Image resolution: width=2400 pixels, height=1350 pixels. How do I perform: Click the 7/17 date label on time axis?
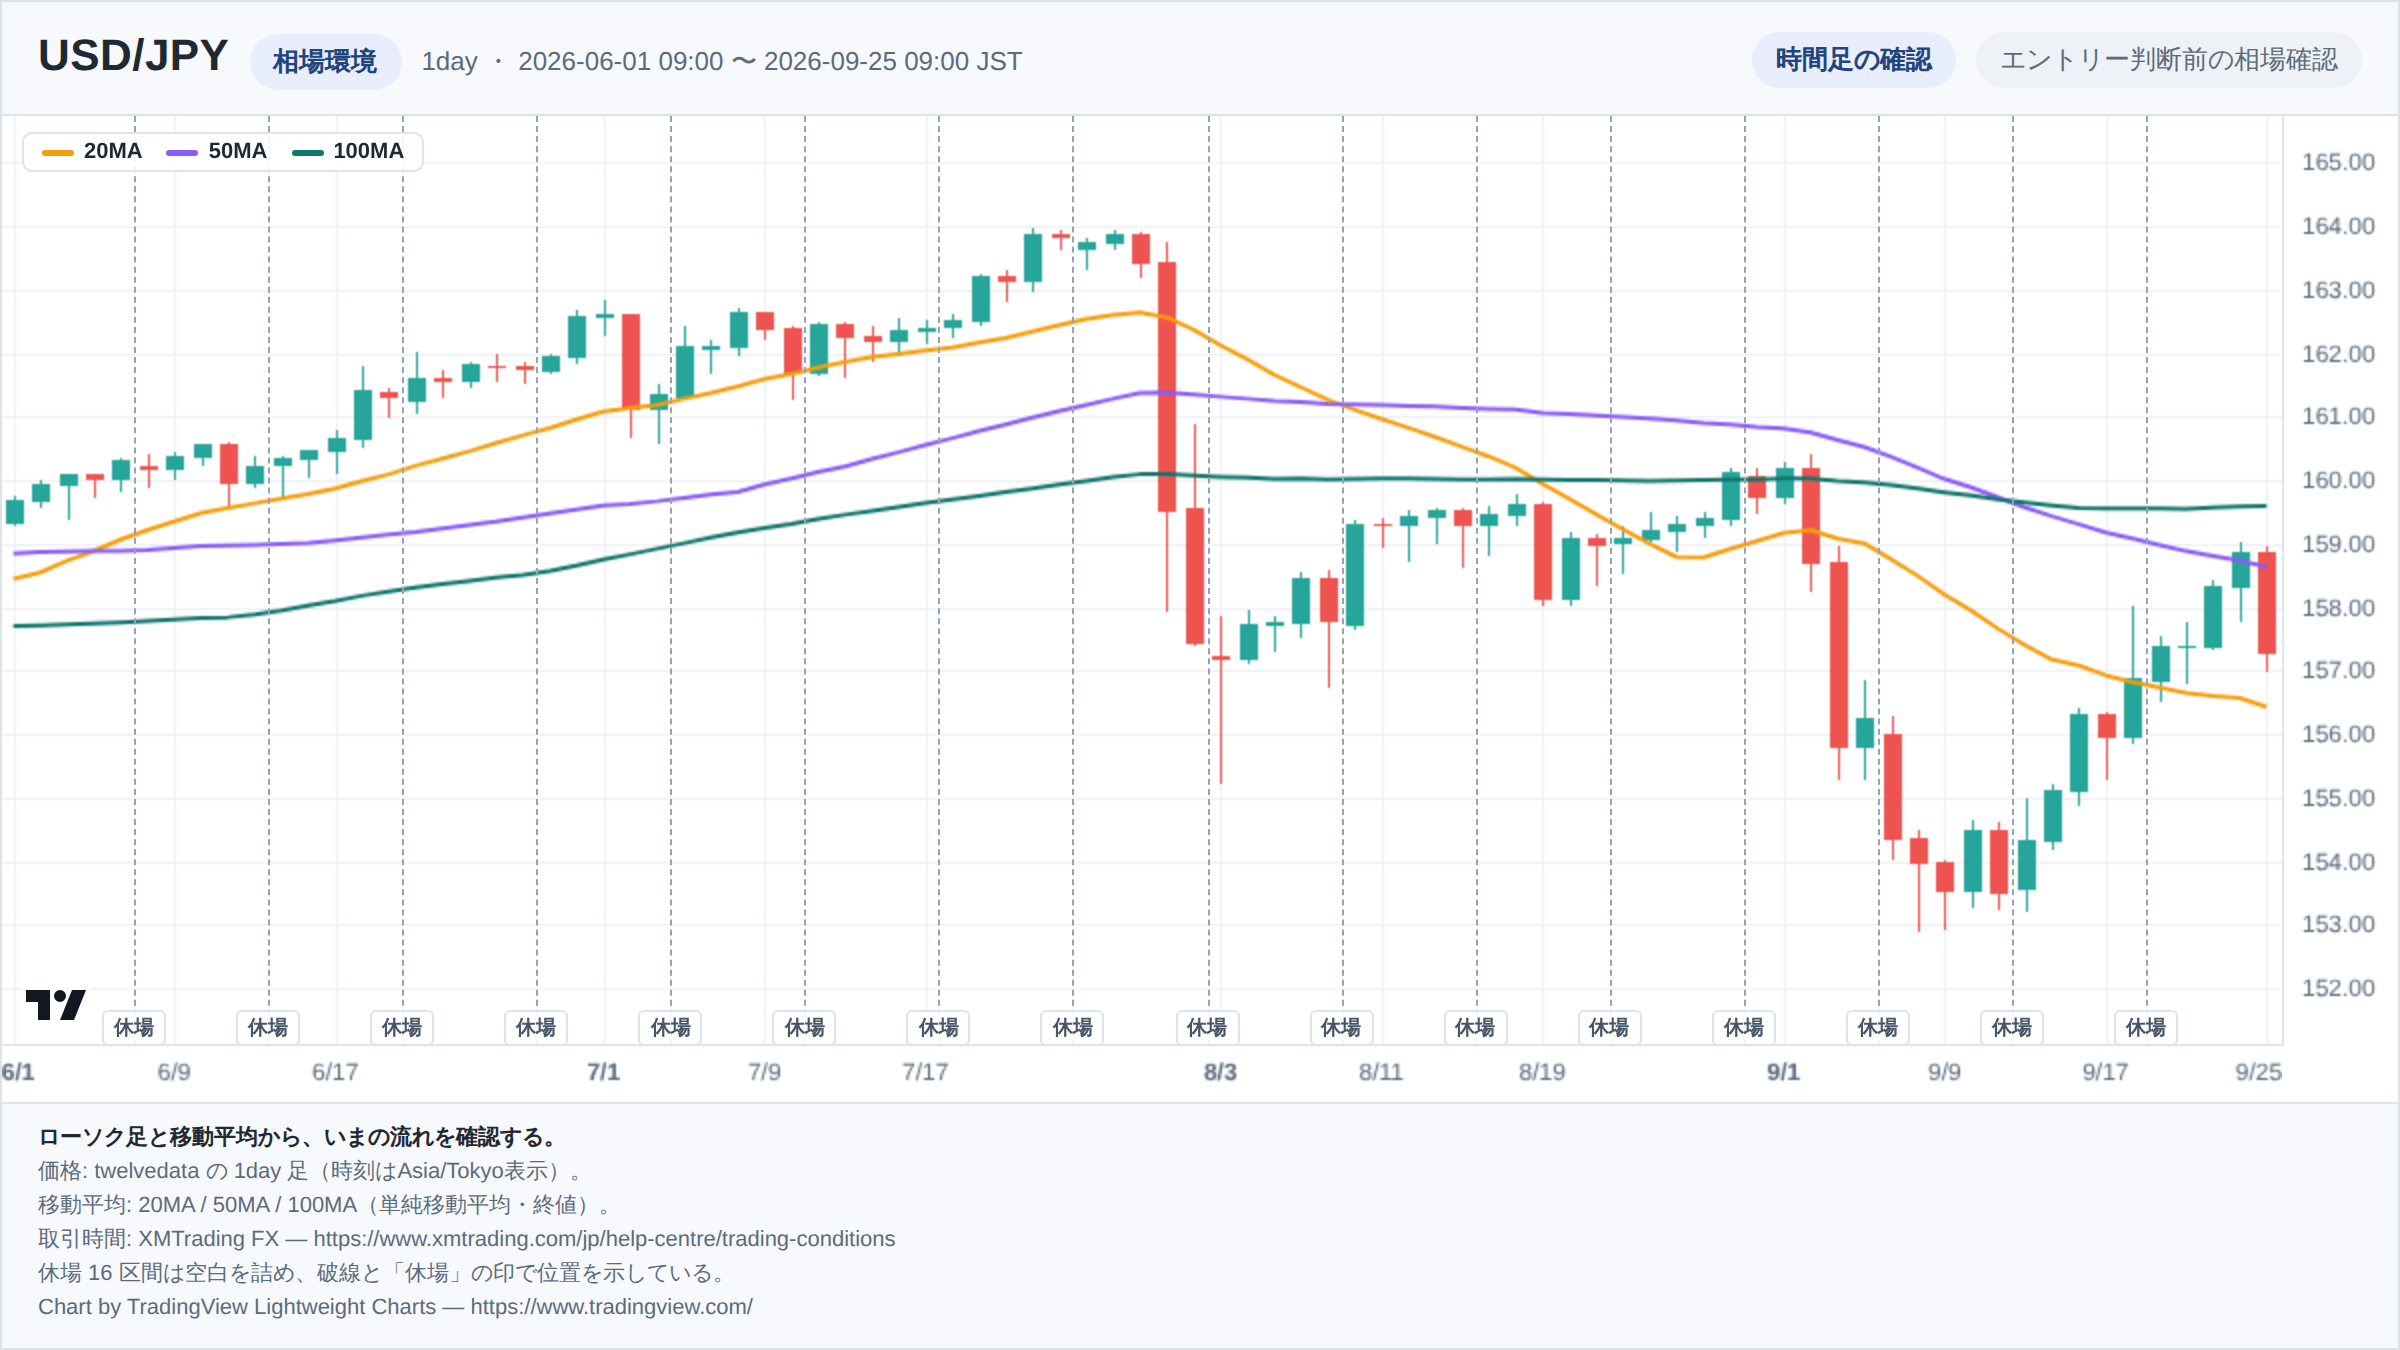[925, 1072]
